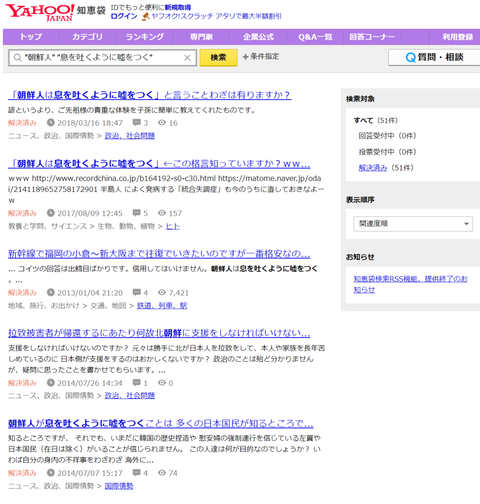
Task: Click the clock icon beside 2018/03/16 18:47
Action: 50,123
